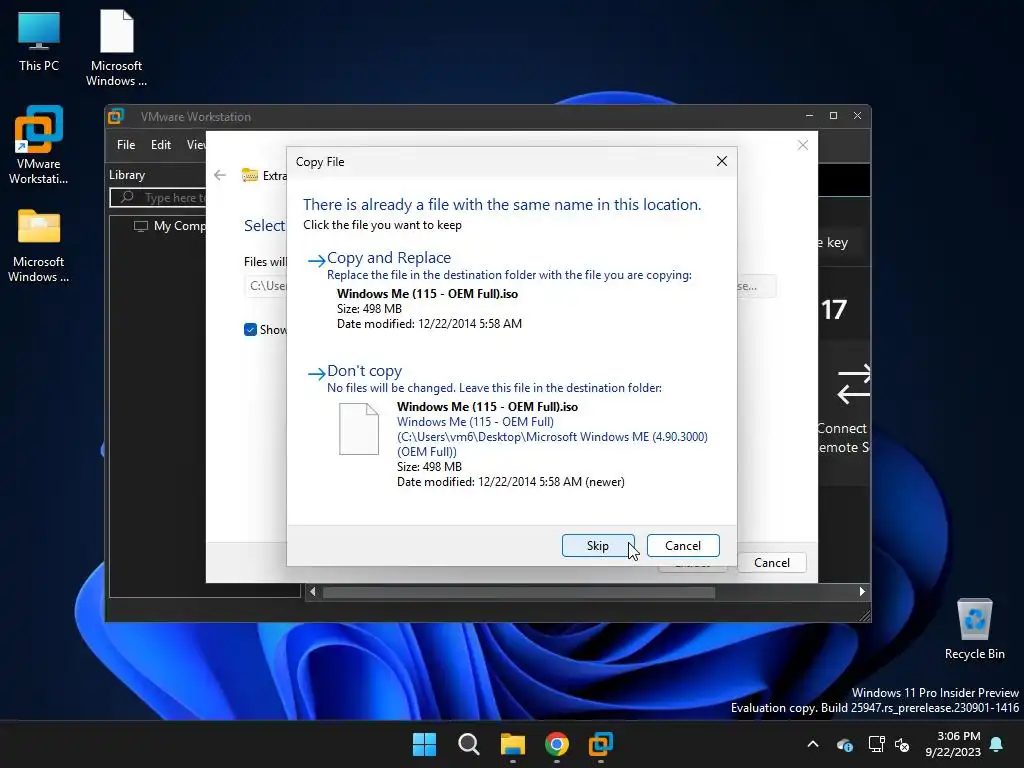Viewport: 1024px width, 768px height.
Task: Open This PC desktop icon
Action: pos(39,41)
